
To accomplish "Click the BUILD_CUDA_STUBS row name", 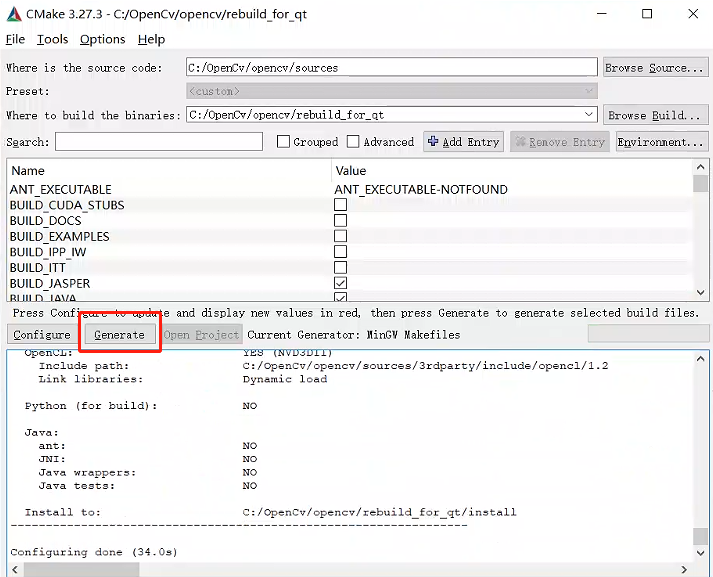I will point(67,205).
